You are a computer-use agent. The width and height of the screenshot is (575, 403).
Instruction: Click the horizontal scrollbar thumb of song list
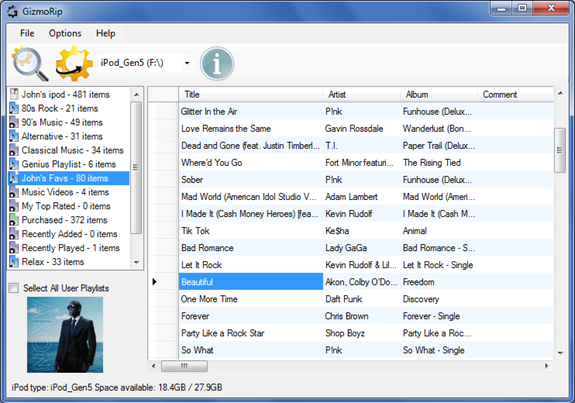184,366
